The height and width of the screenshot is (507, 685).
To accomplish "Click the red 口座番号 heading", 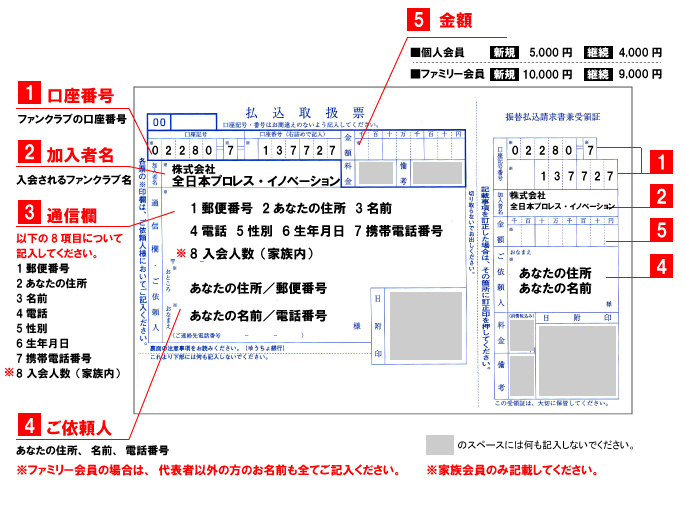I will coord(80,96).
